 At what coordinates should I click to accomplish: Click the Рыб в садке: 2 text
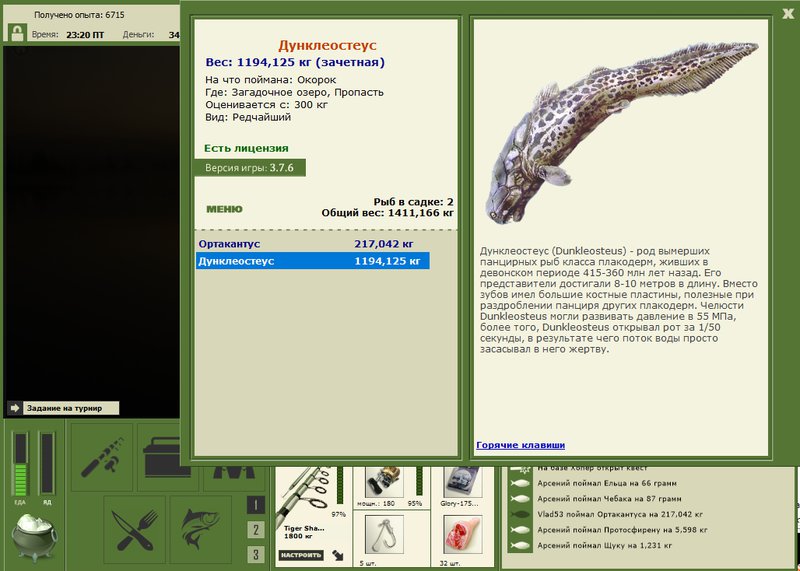[x=413, y=202]
